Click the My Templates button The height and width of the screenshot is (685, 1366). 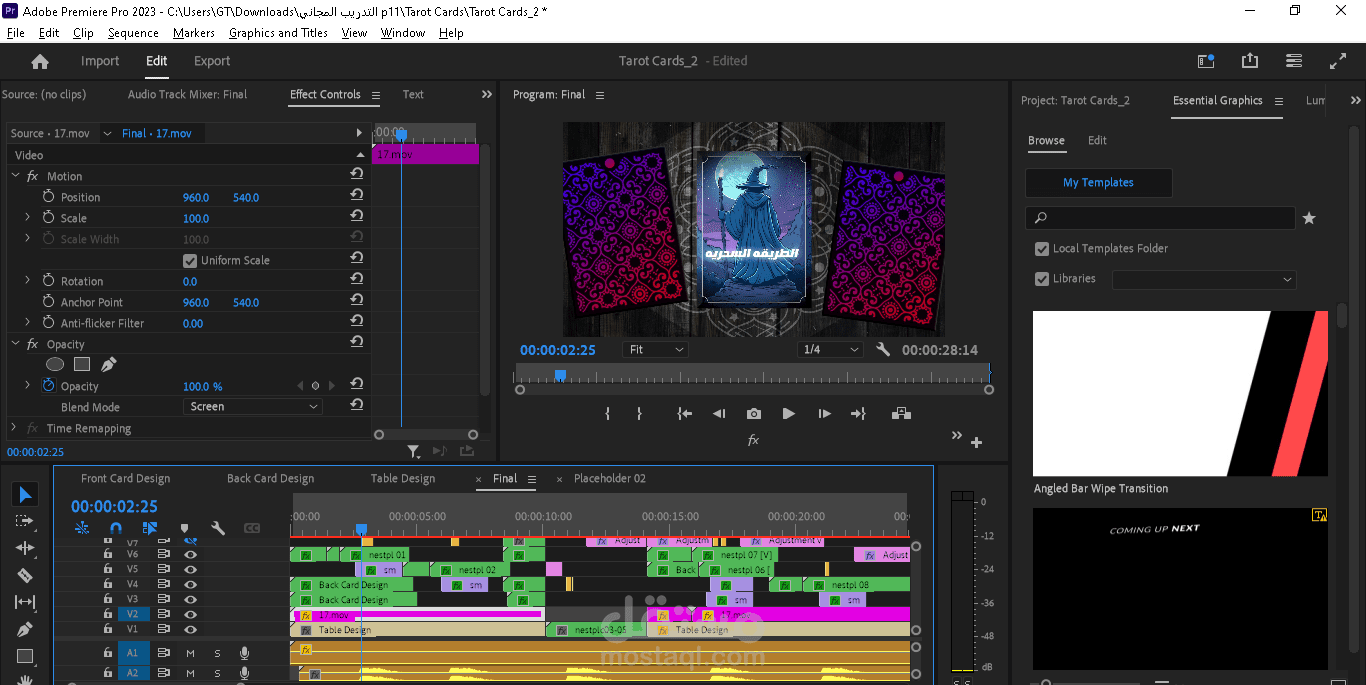click(x=1098, y=183)
